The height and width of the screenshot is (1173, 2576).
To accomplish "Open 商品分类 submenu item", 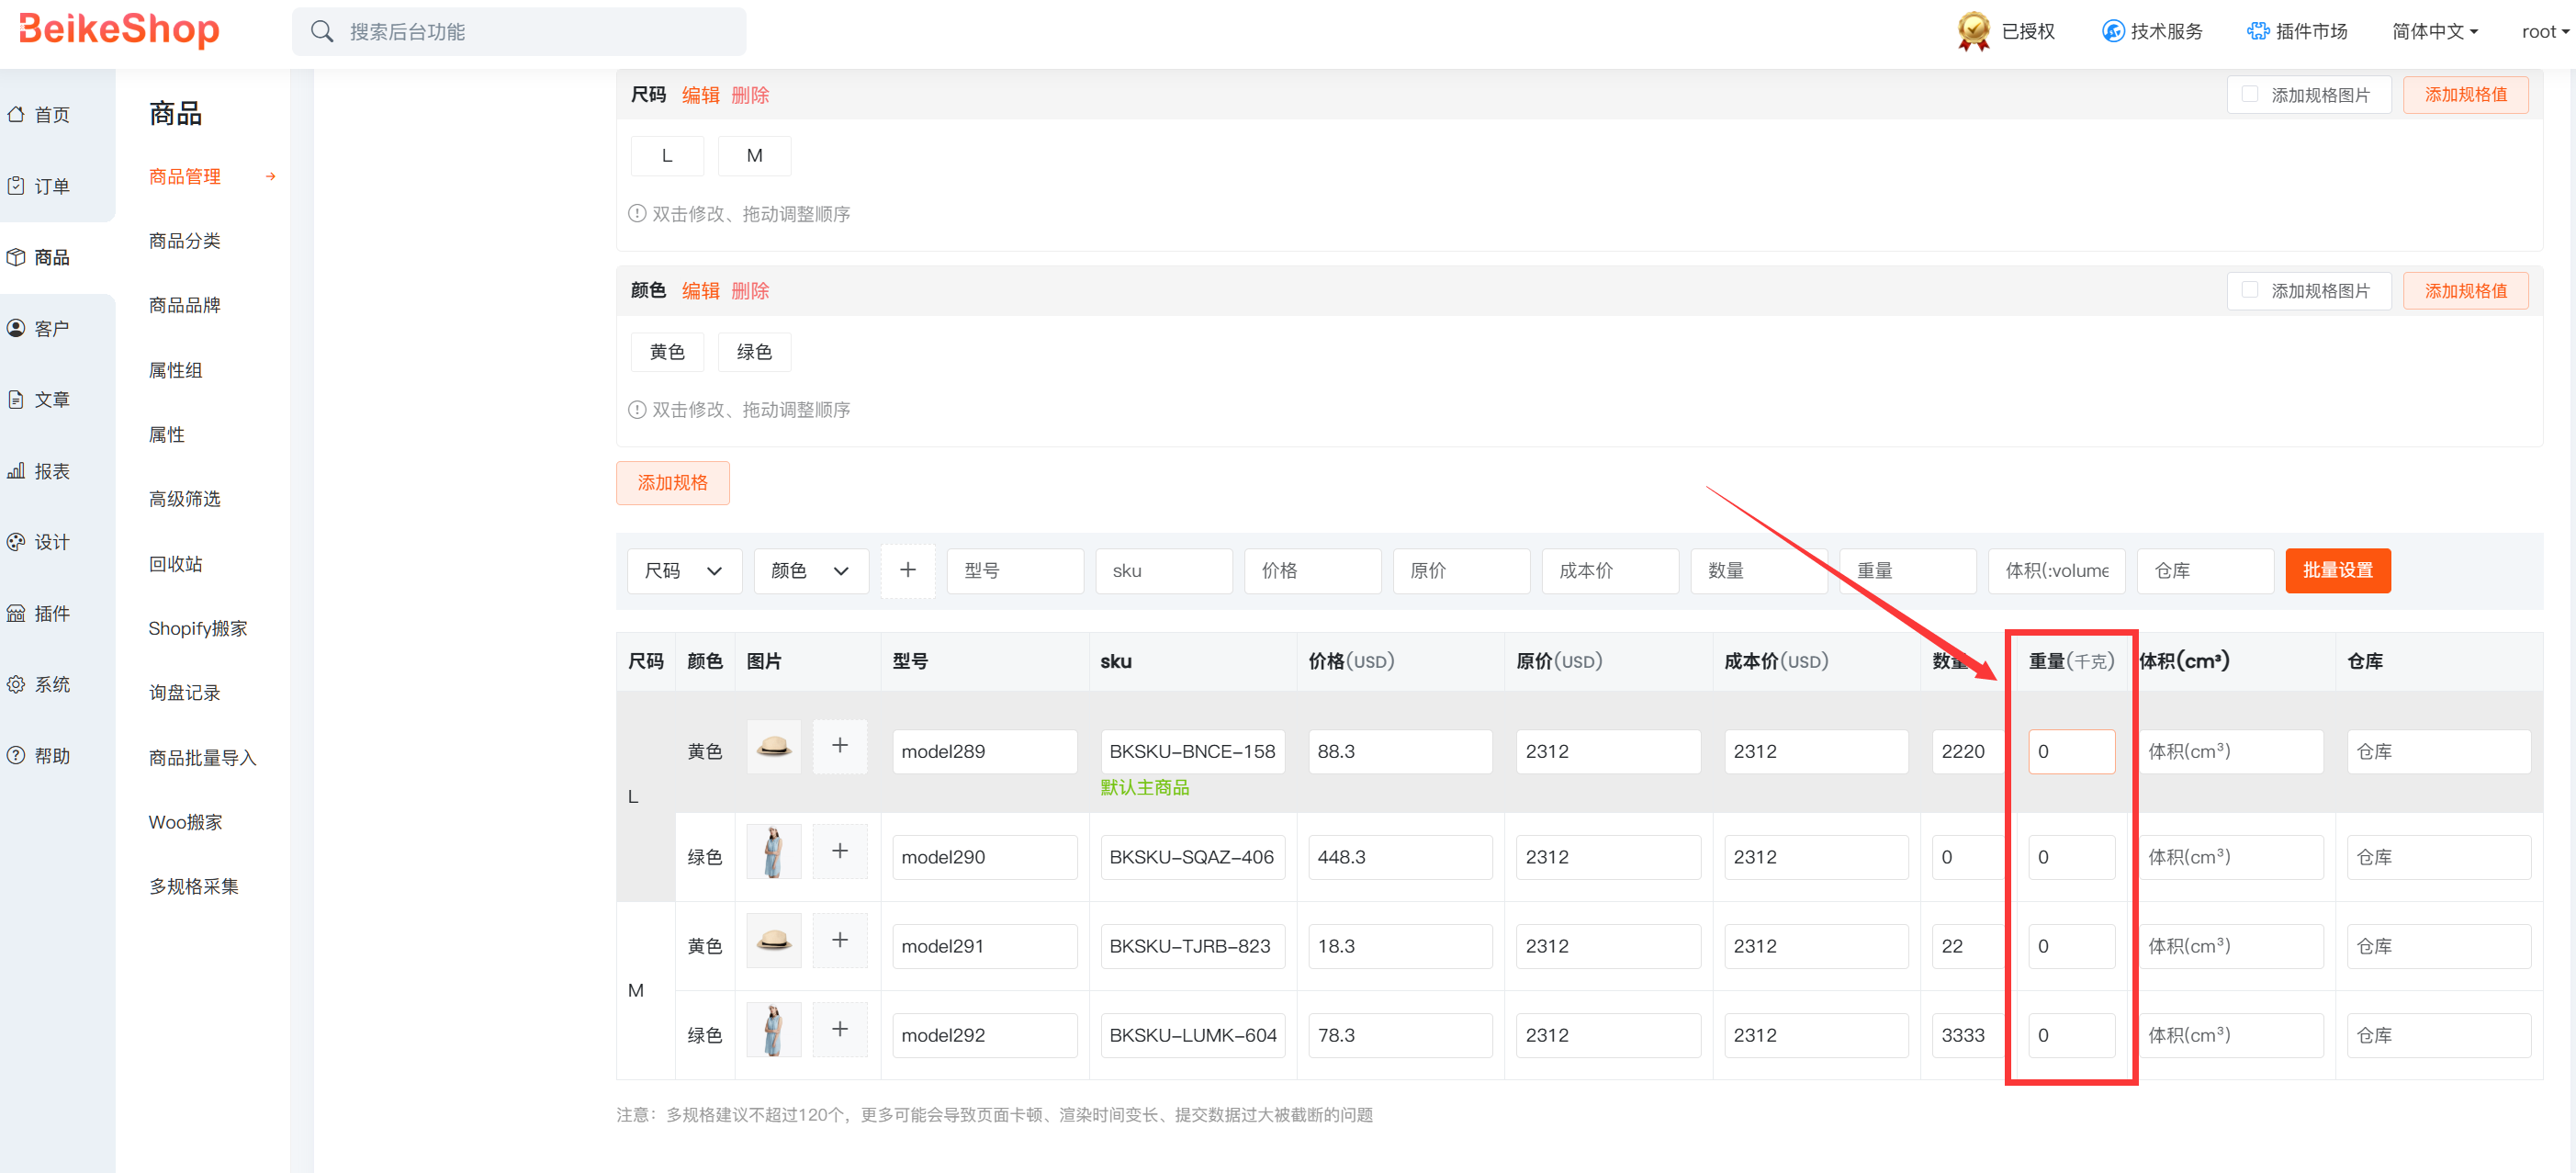I will click(x=184, y=241).
